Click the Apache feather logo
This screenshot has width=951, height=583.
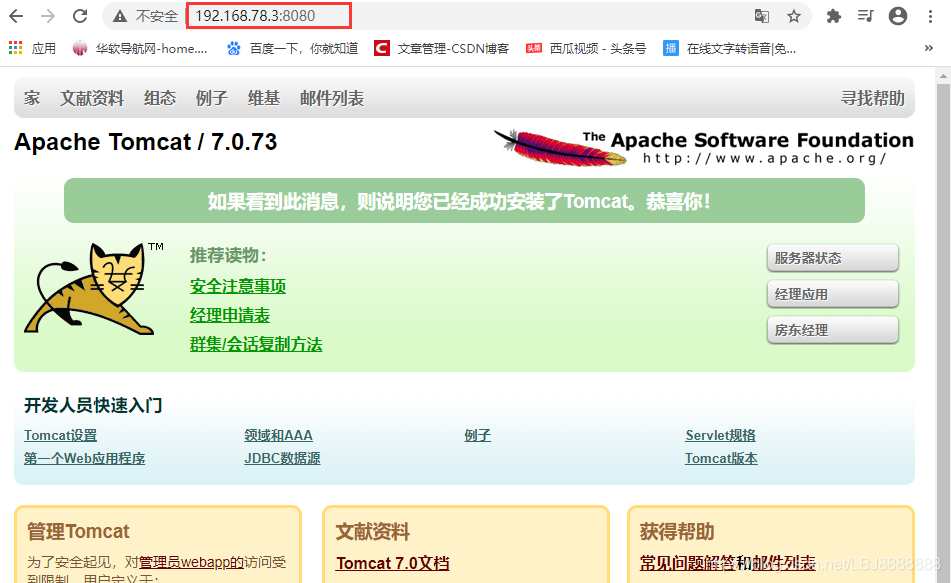click(x=561, y=147)
